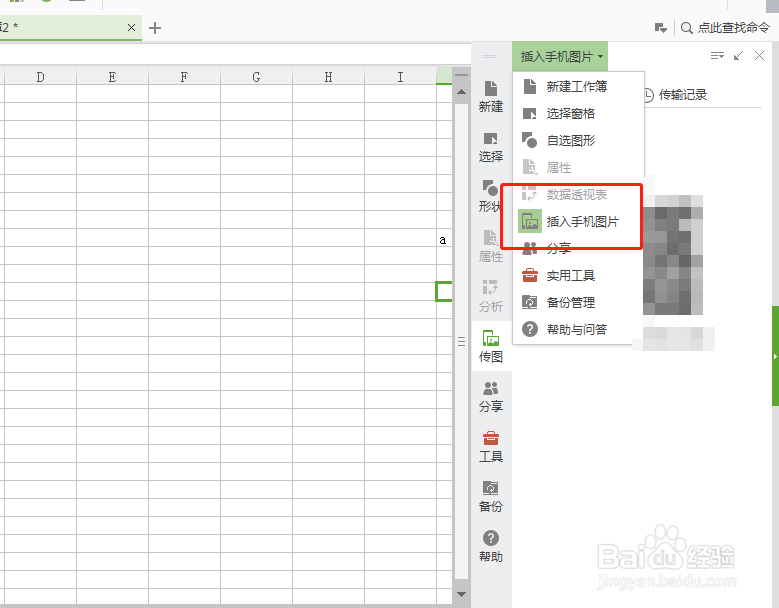Screen dimensions: 779x608
Task: Close the task pane
Action: 759,56
